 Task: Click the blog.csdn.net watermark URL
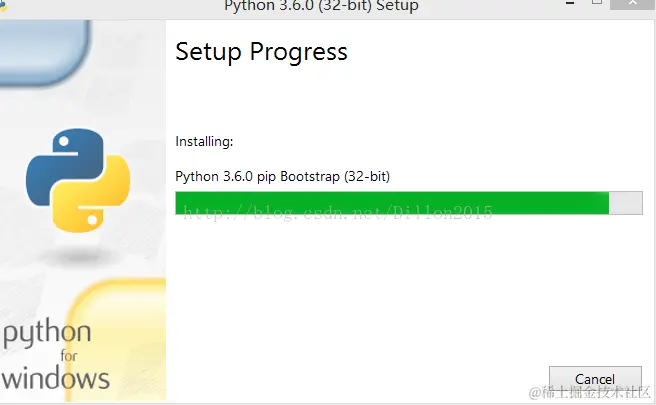tap(338, 213)
